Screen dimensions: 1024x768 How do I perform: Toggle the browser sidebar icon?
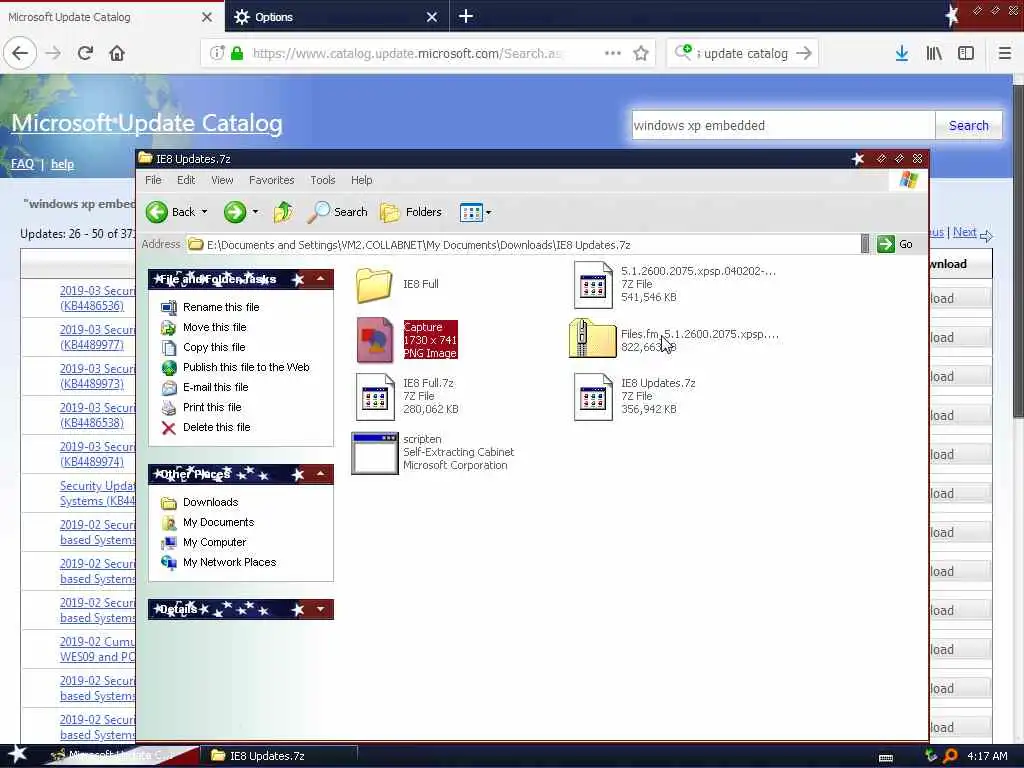tap(966, 53)
